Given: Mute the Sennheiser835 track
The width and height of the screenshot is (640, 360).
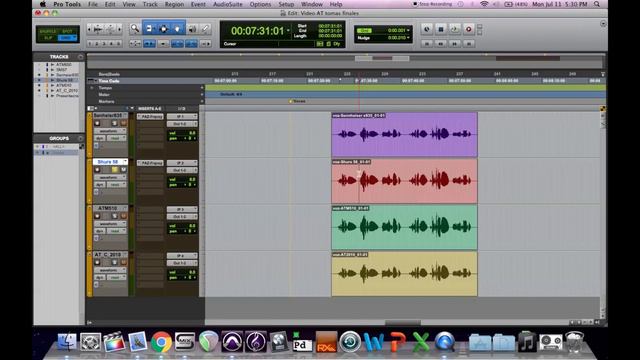Looking at the screenshot, I should point(123,123).
